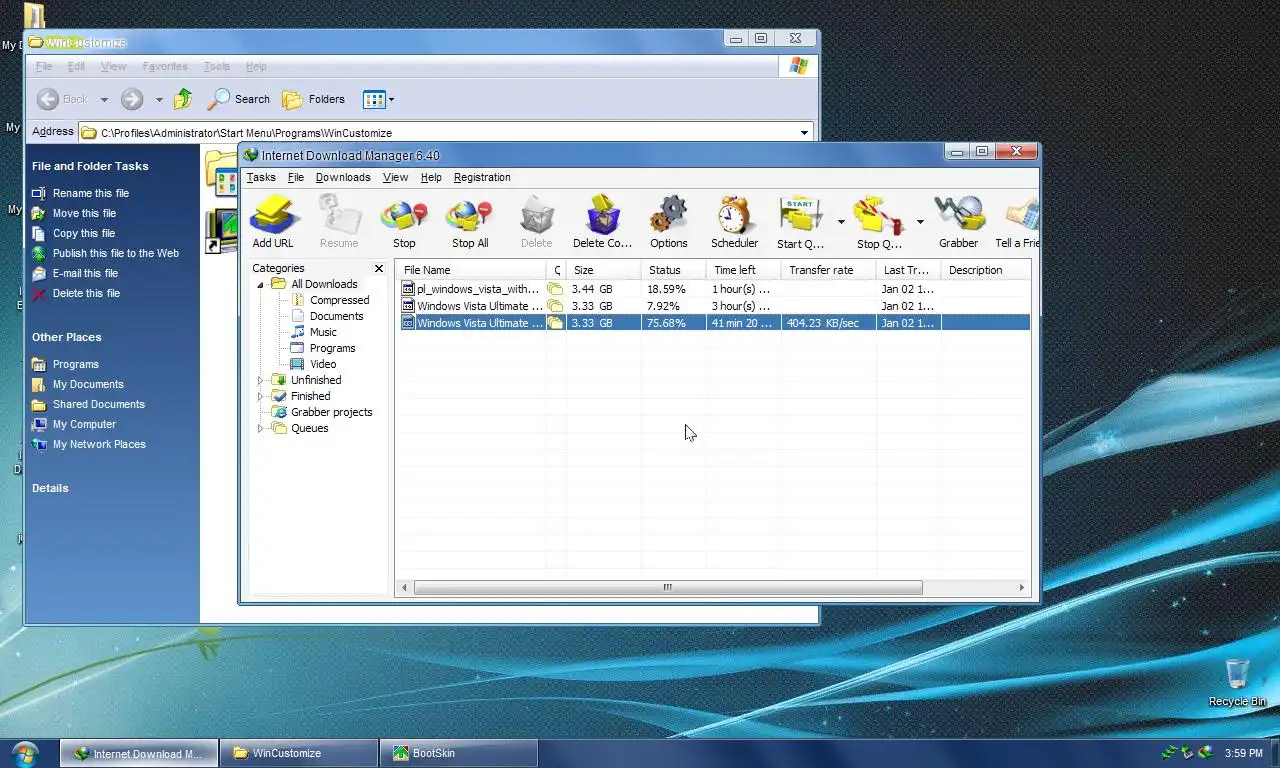
Task: Select the Windows Vista download at 75.68%
Action: [x=715, y=323]
